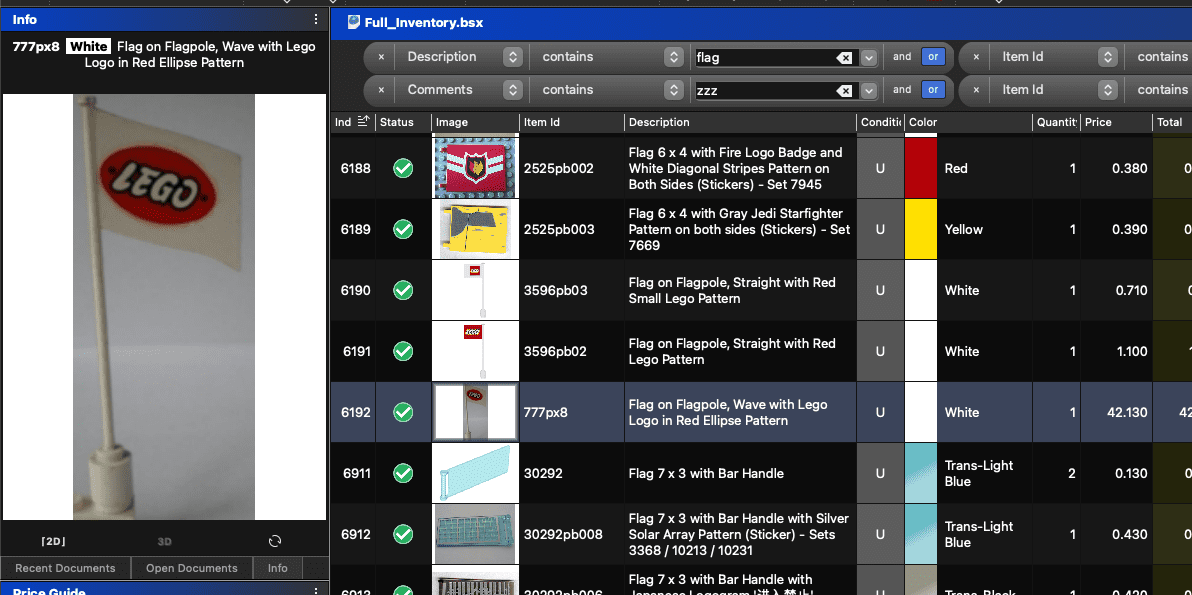Viewport: 1192px width, 595px height.
Task: Click the refresh icon below the flag image
Action: point(274,541)
